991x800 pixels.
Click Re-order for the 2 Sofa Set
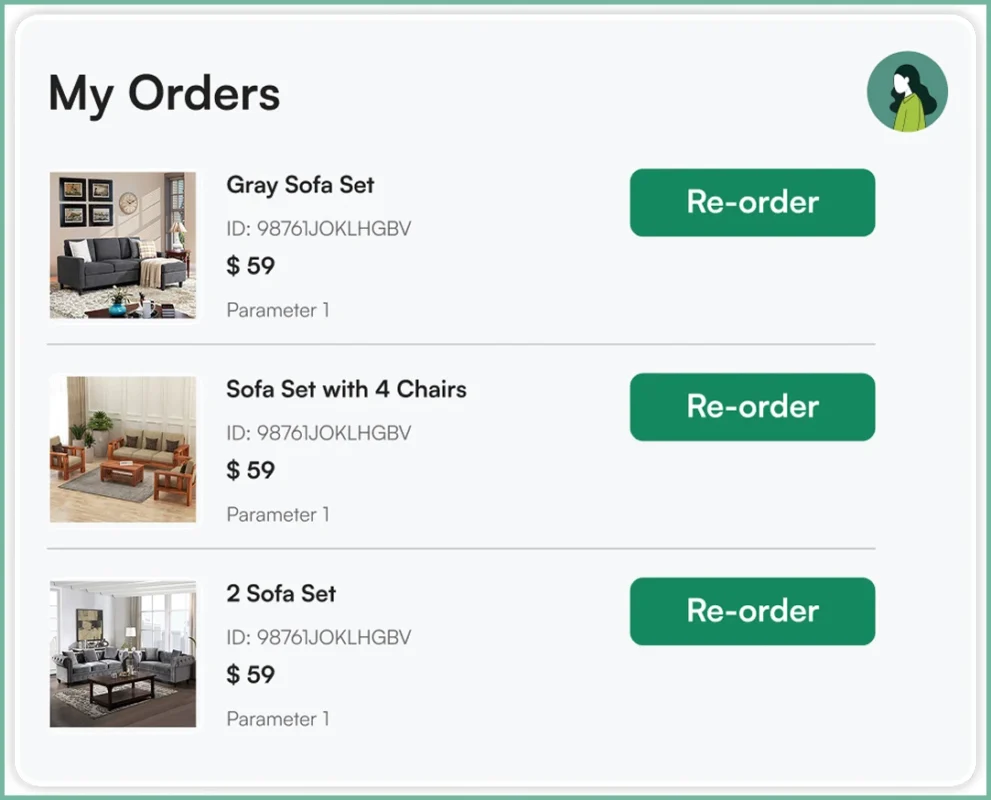click(x=752, y=611)
